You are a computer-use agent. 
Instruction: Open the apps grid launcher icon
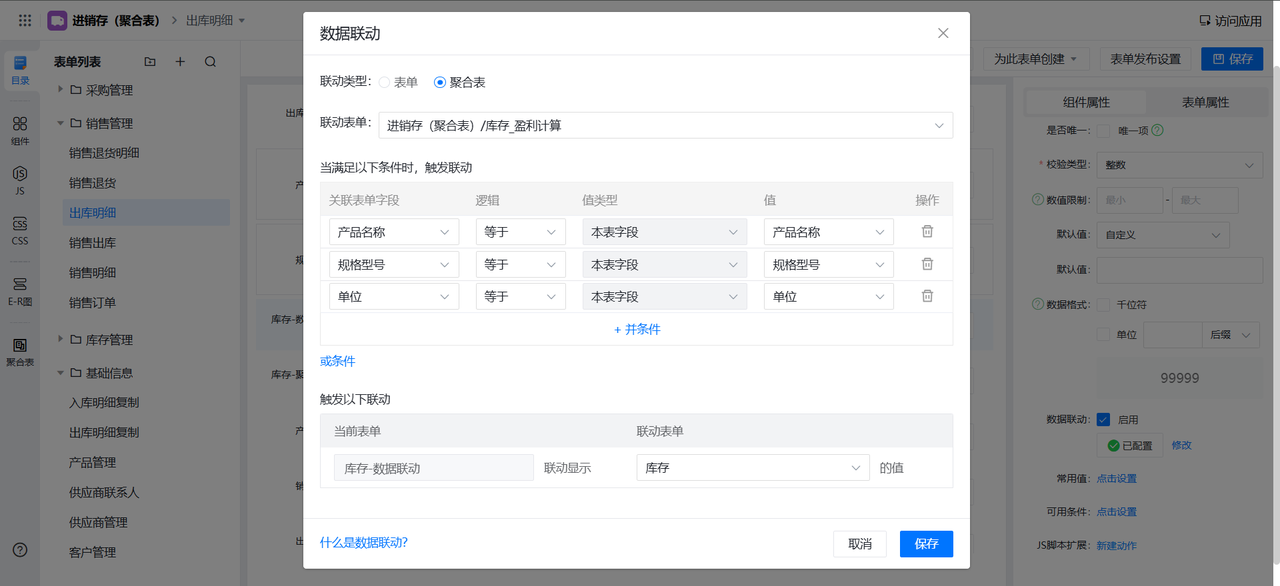[x=25, y=20]
